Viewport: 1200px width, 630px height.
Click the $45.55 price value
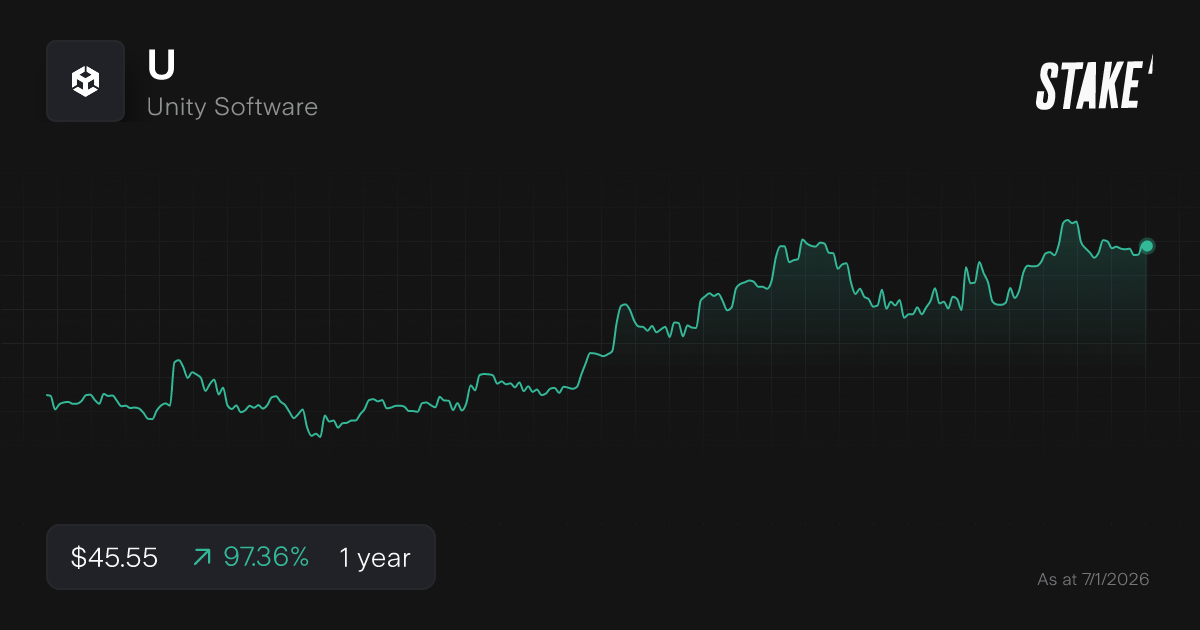114,558
